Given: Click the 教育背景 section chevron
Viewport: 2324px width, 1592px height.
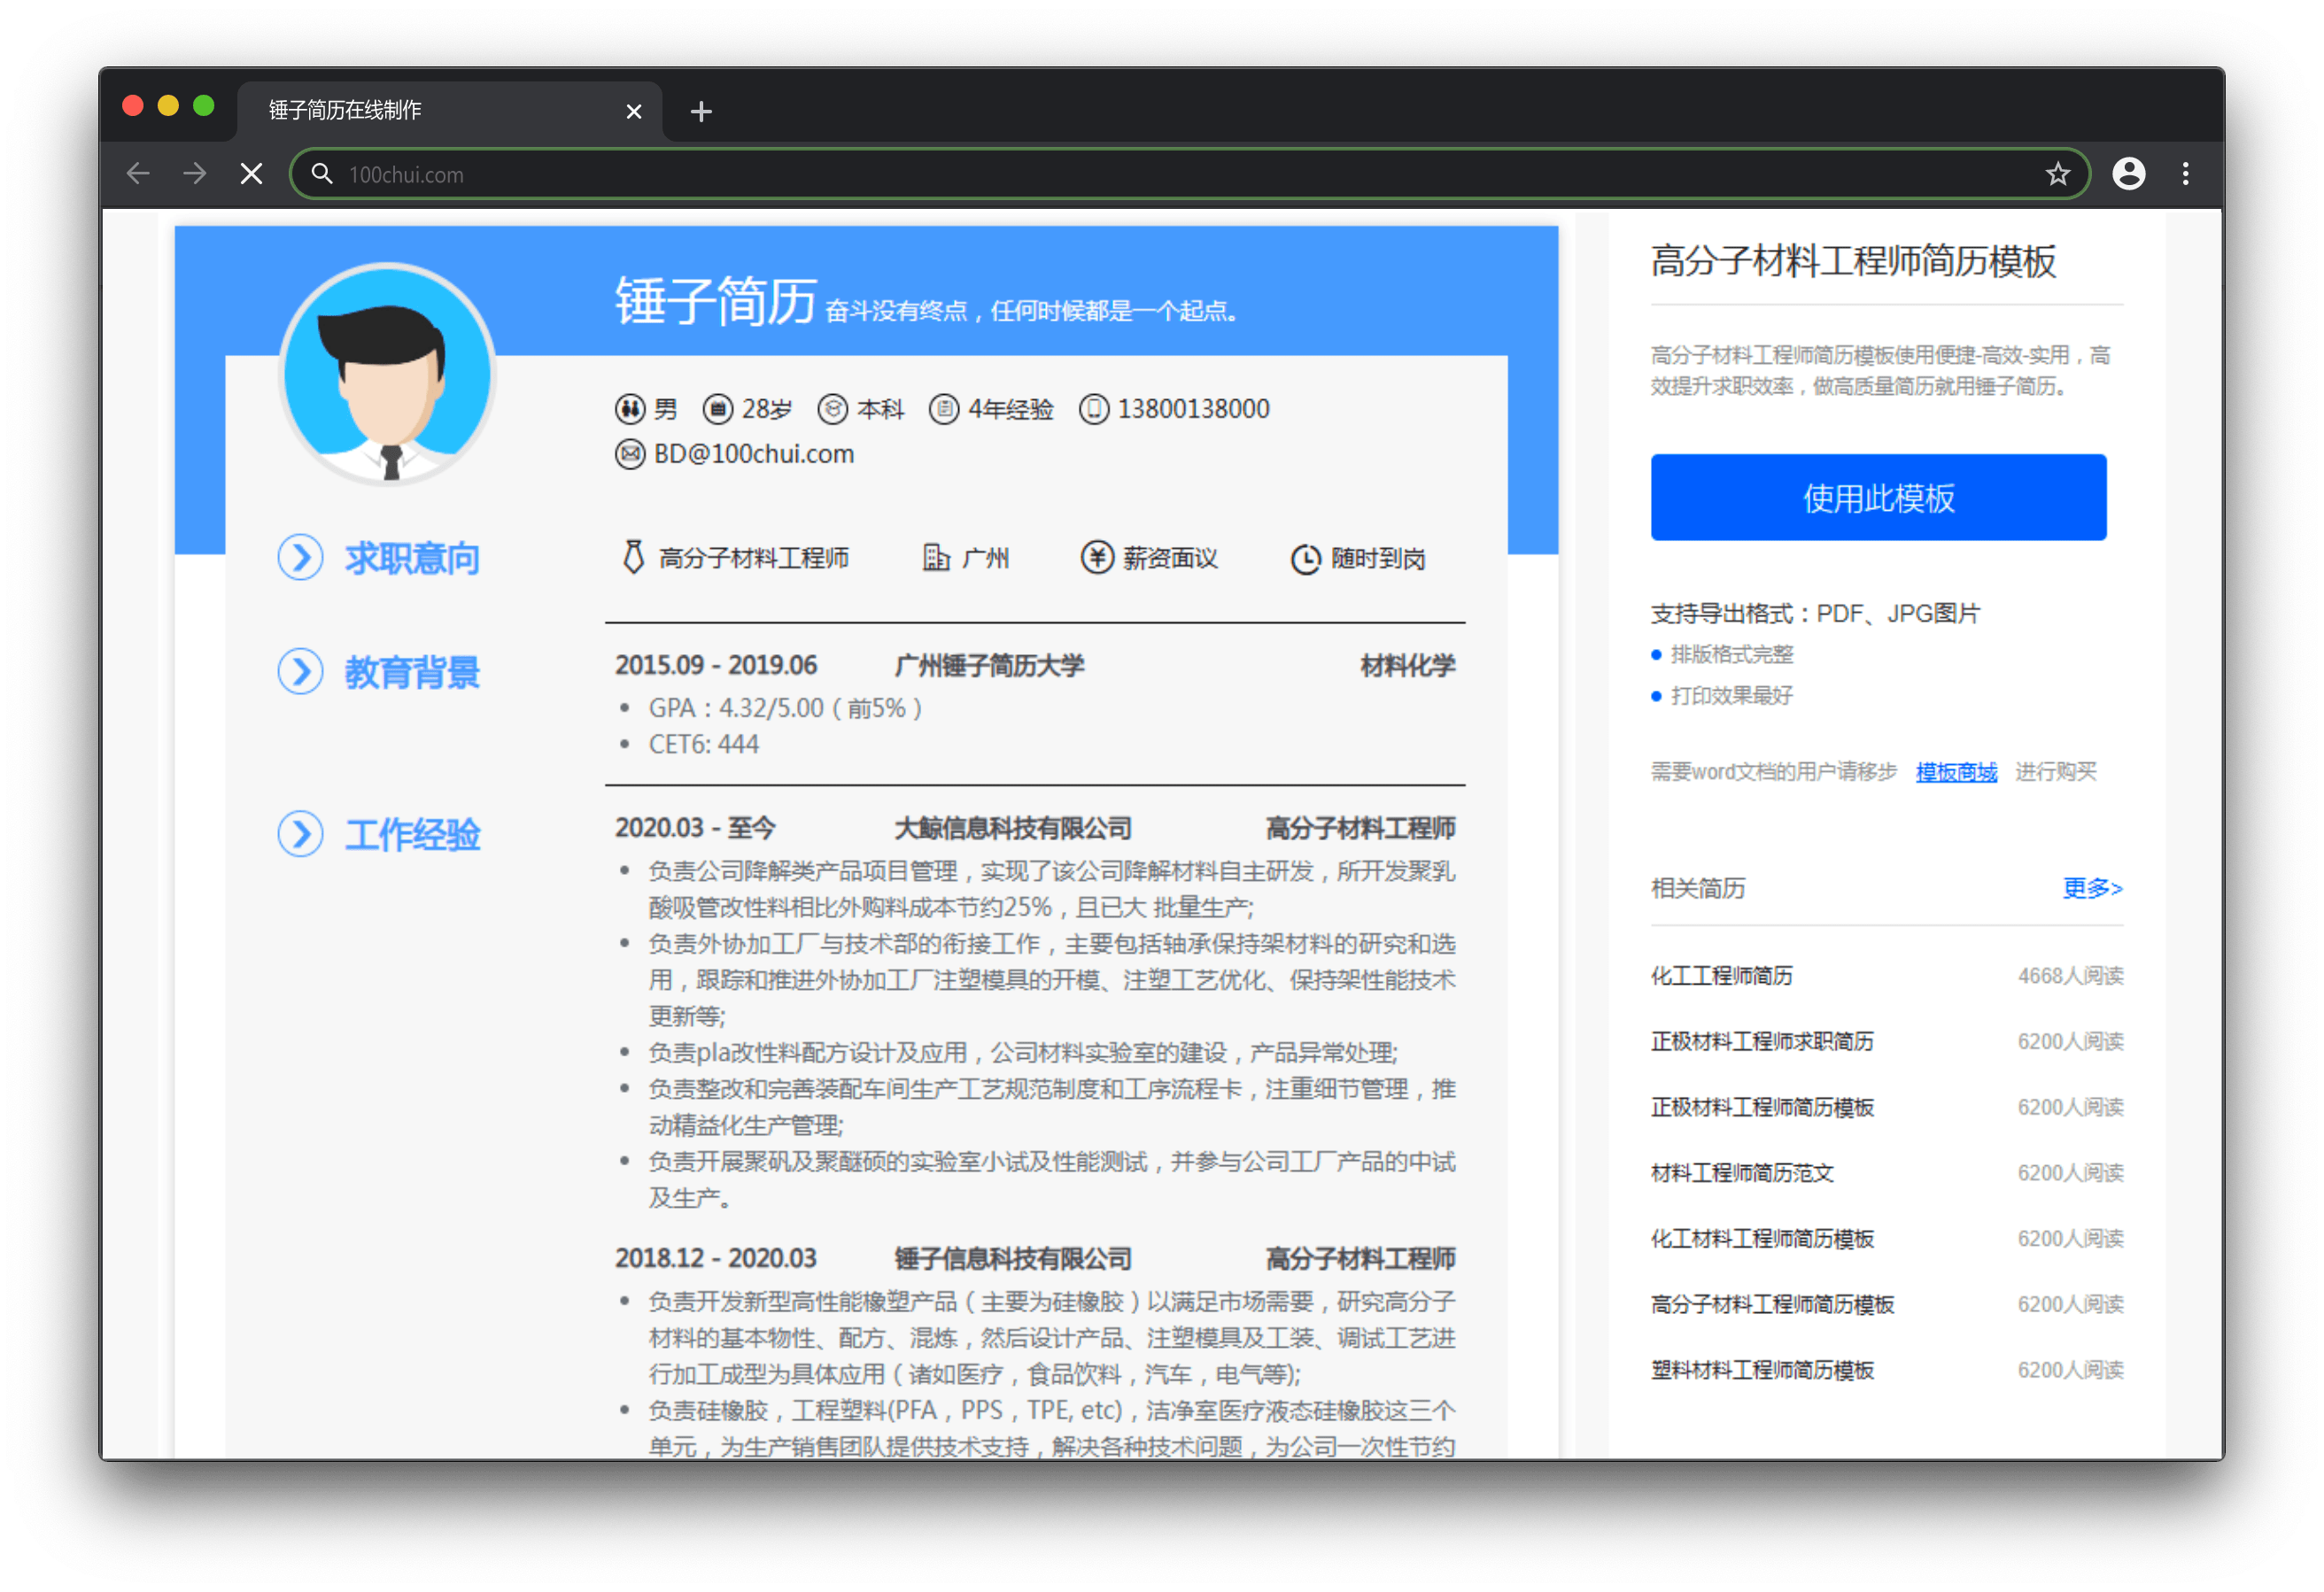Looking at the screenshot, I should 300,671.
